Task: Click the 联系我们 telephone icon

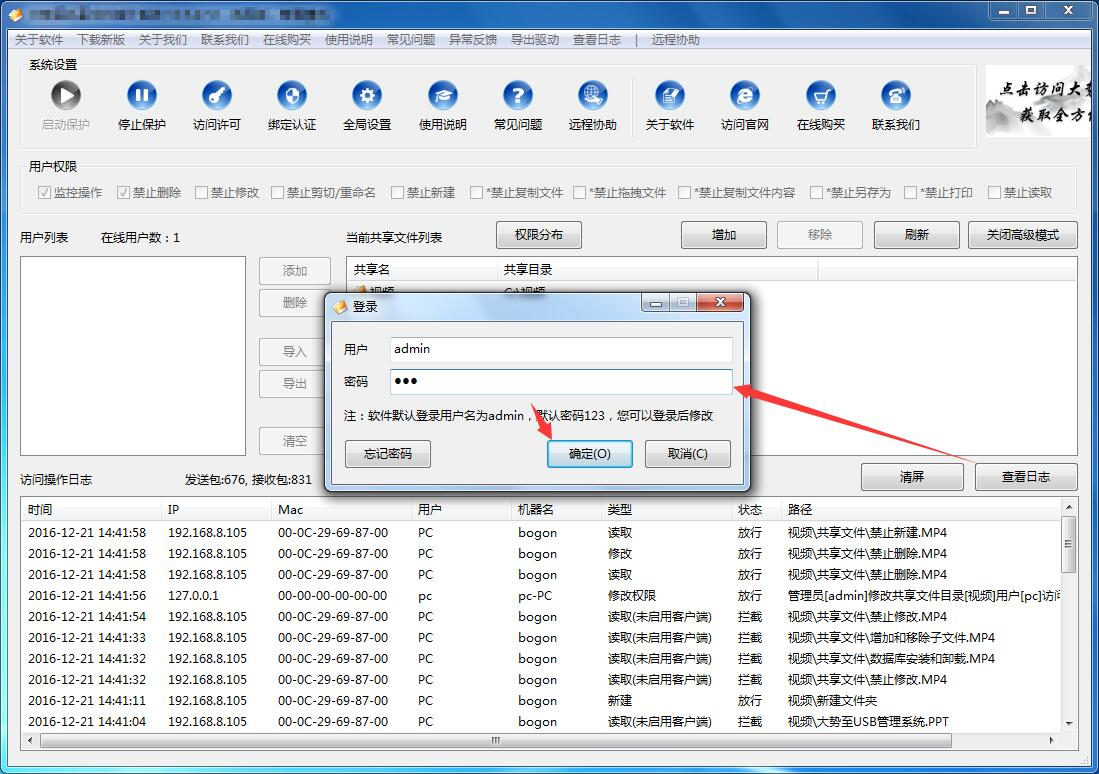Action: (896, 97)
